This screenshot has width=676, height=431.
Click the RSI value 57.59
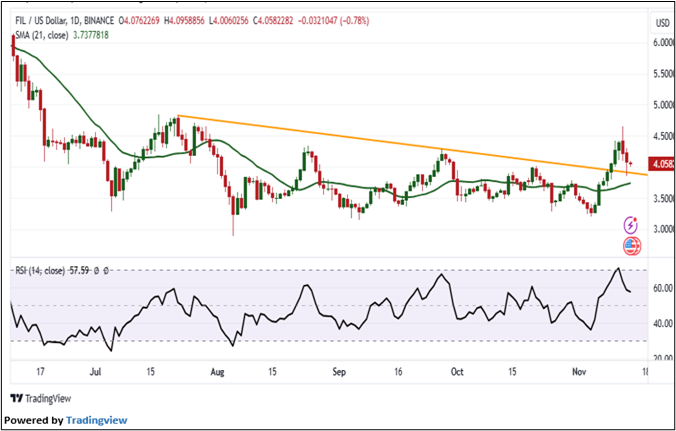tap(78, 271)
